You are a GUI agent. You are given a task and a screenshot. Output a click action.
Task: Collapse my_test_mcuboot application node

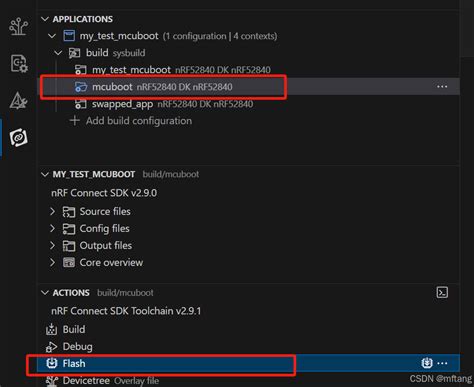52,36
